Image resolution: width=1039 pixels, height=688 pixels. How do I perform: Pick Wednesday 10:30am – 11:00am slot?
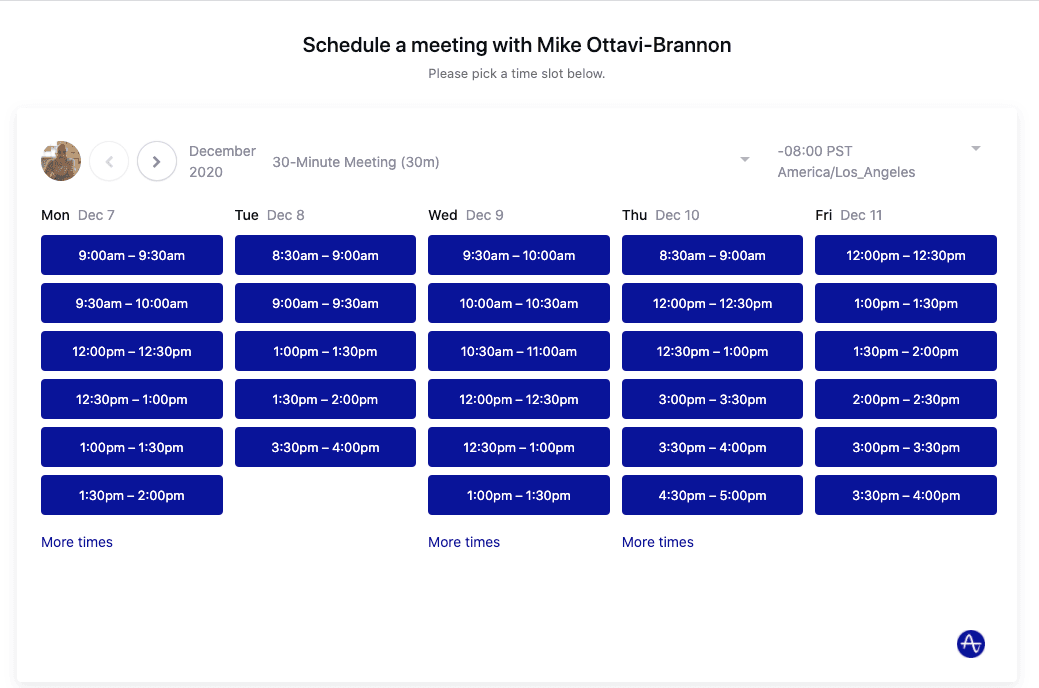pyautogui.click(x=518, y=351)
